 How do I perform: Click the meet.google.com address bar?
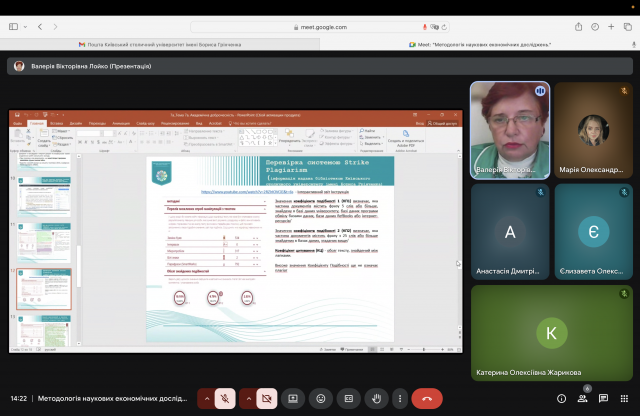pyautogui.click(x=320, y=27)
